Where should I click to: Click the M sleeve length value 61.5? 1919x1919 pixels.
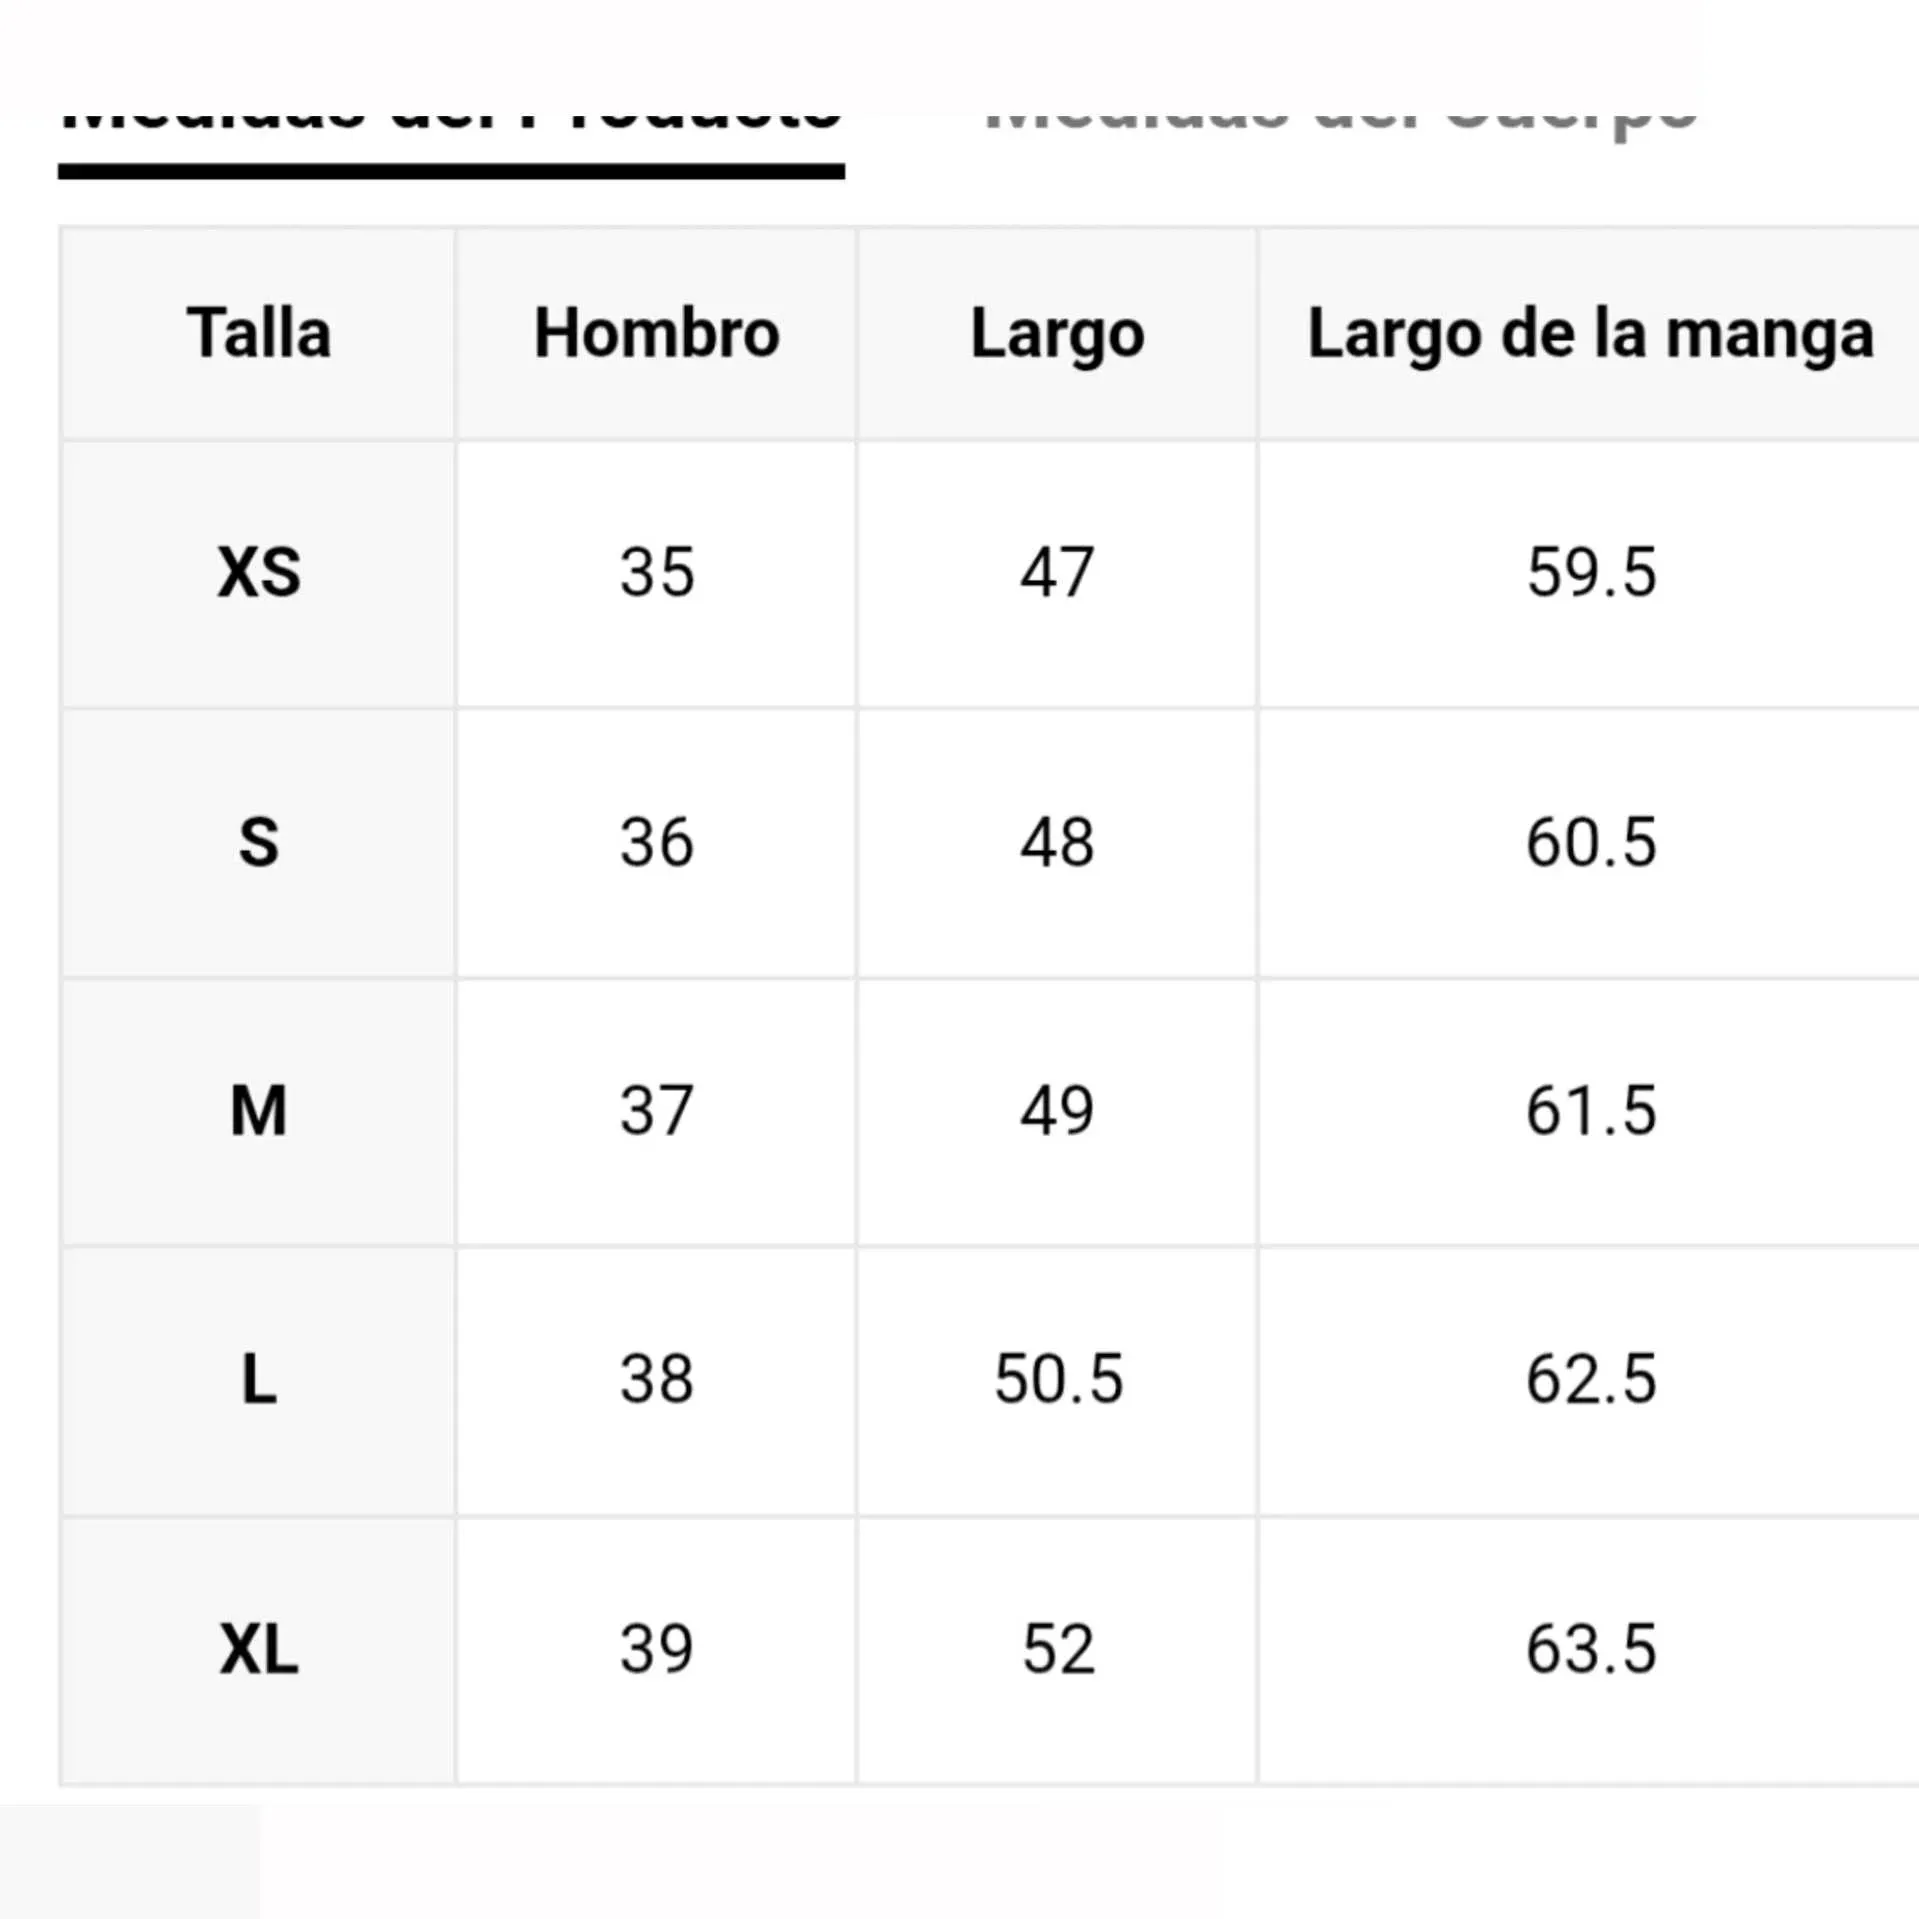coord(1590,1111)
